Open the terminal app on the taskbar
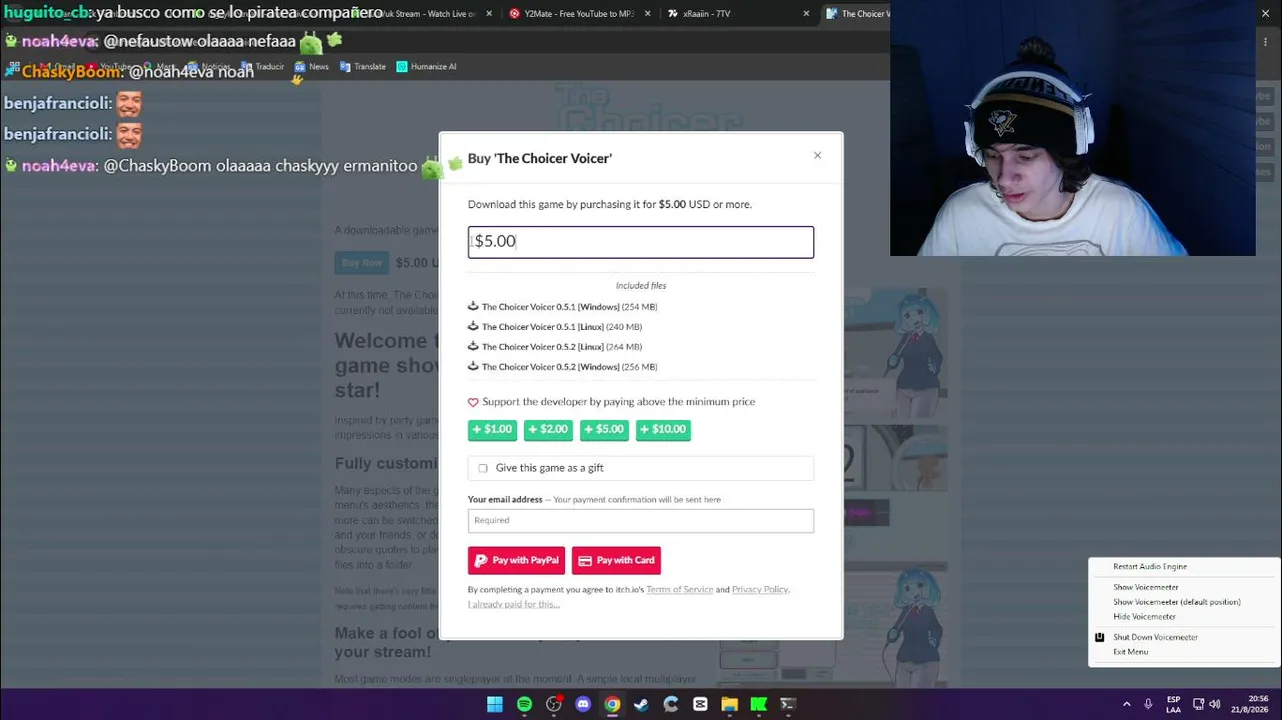Viewport: 1282px width, 720px height. (788, 704)
